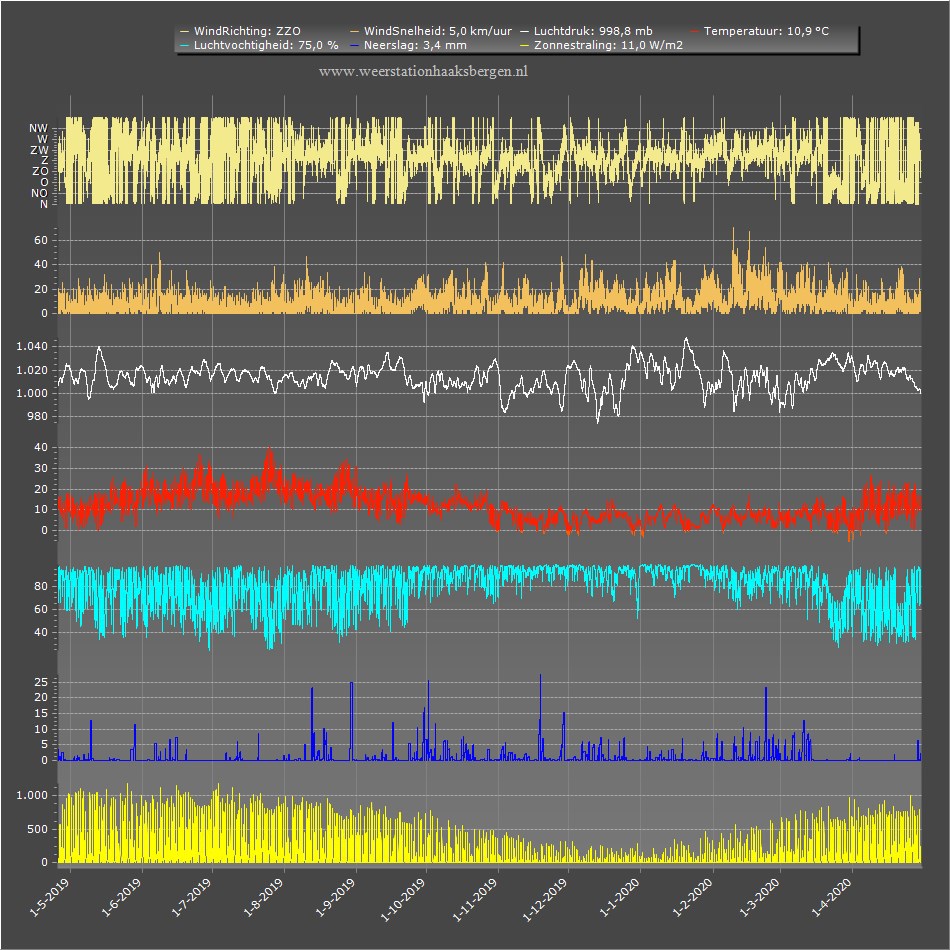
Task: Click the 1-3-2020 date axis label
Action: 760,897
